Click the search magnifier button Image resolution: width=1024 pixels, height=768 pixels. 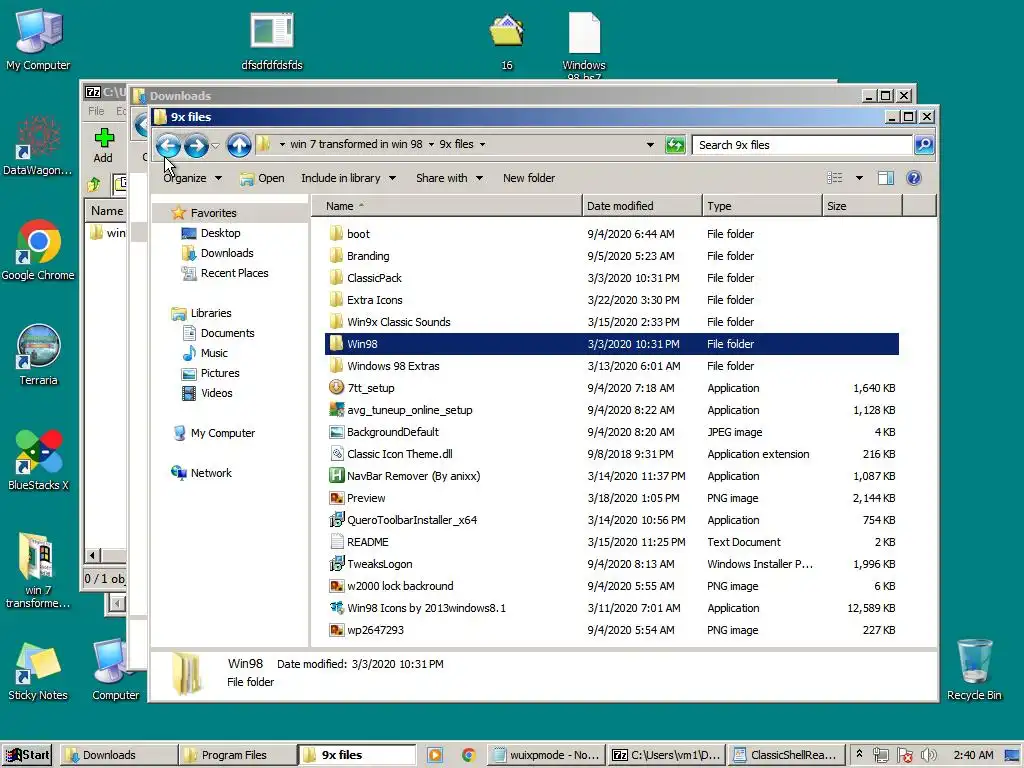coord(924,145)
